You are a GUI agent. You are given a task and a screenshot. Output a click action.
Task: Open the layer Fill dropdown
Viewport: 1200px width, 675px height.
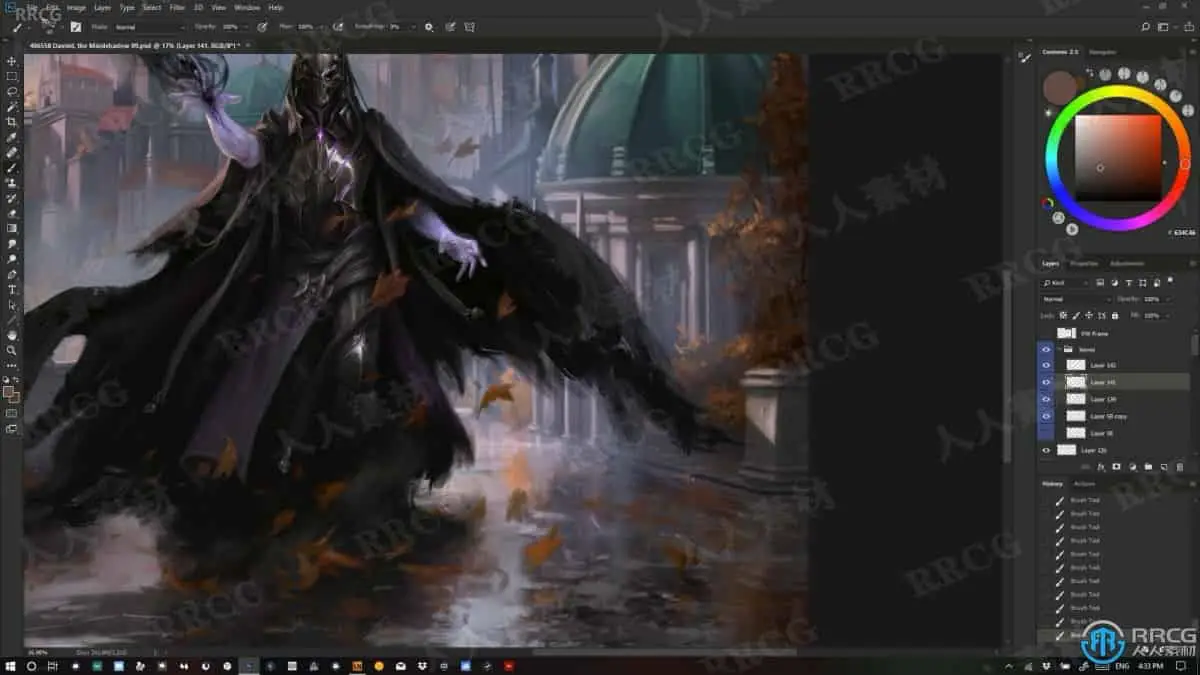coord(1166,316)
